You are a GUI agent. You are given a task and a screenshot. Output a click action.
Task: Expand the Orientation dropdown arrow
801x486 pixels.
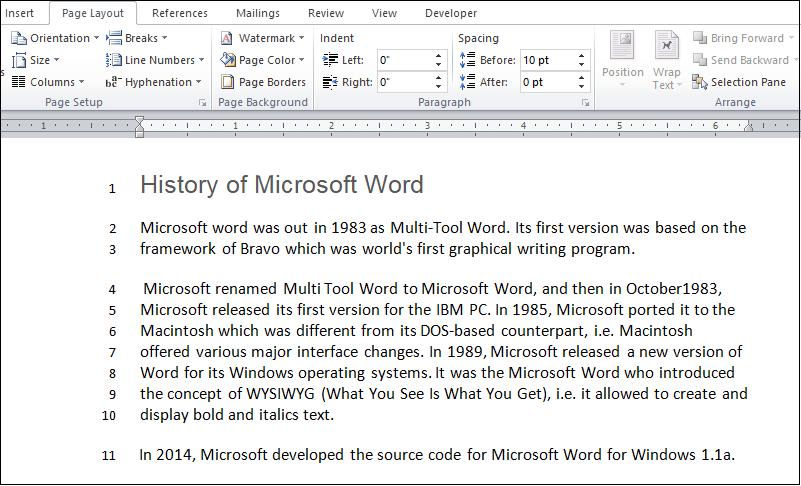pyautogui.click(x=96, y=38)
